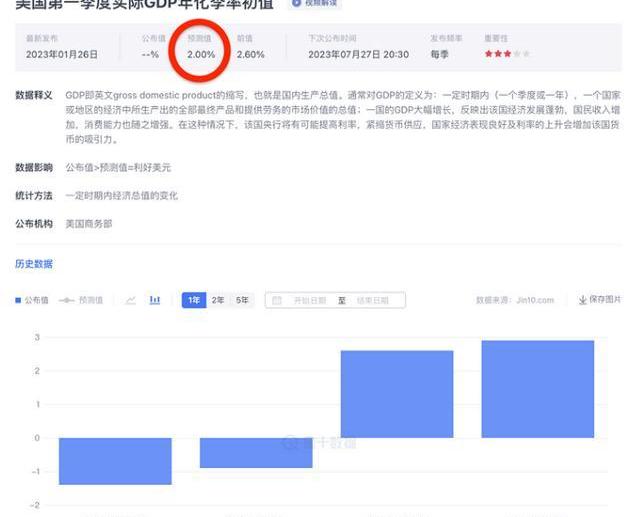
Task: Toggle the 预测值 legend series
Action: click(82, 300)
